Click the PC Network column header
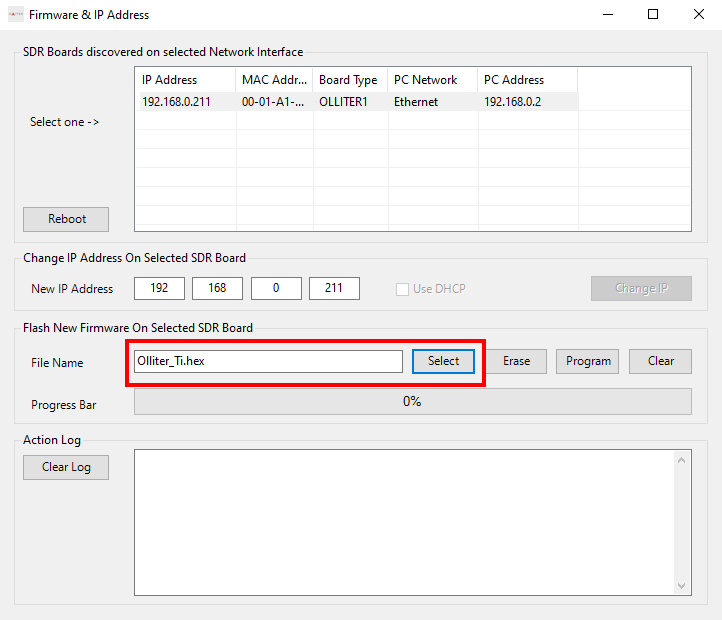 pos(433,80)
